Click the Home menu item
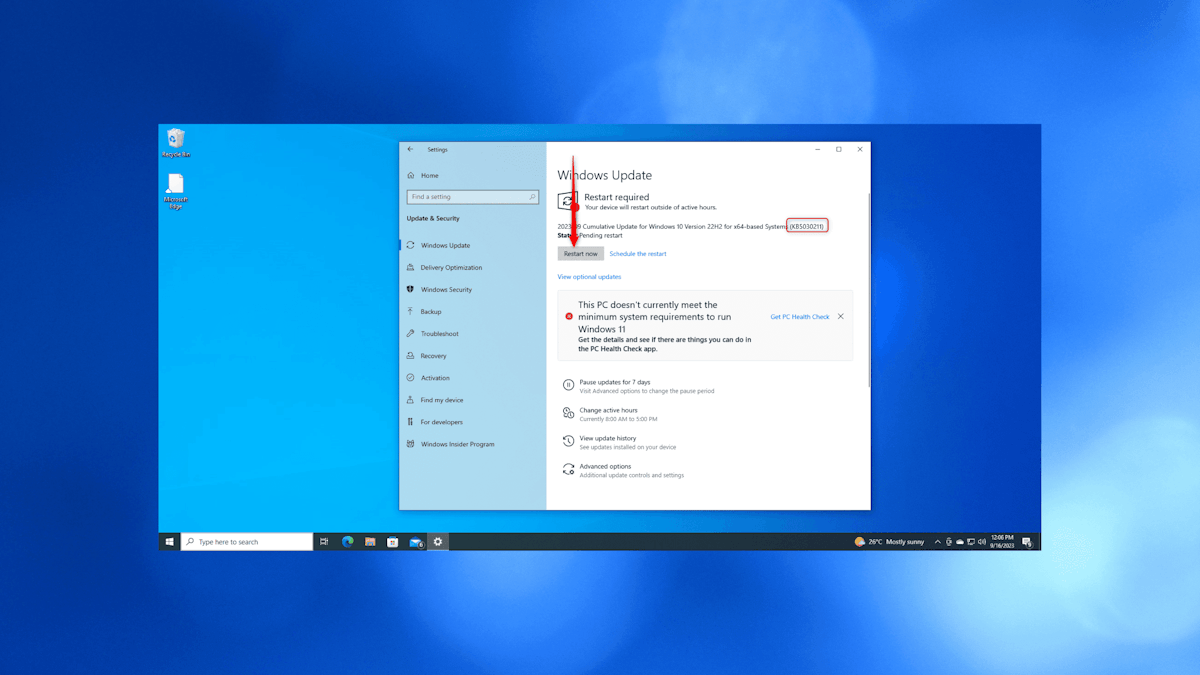This screenshot has height=675, width=1200. click(425, 174)
